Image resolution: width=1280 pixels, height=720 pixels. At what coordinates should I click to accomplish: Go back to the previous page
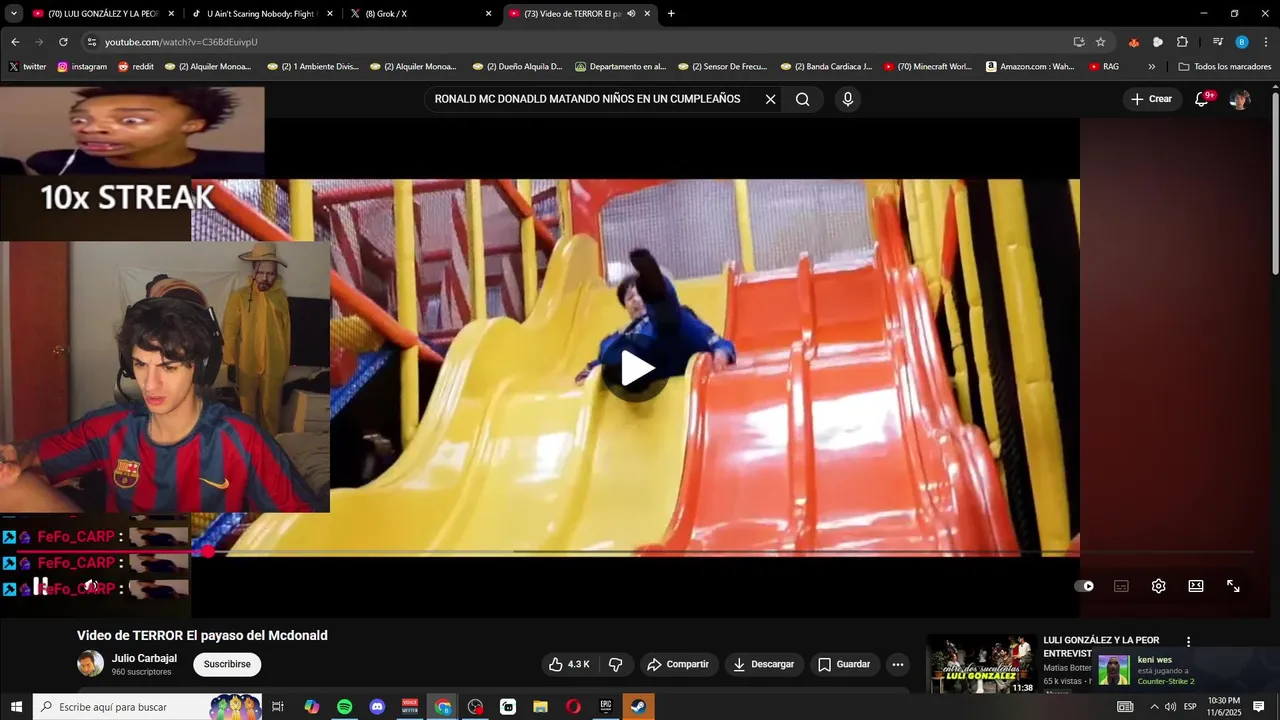[15, 42]
